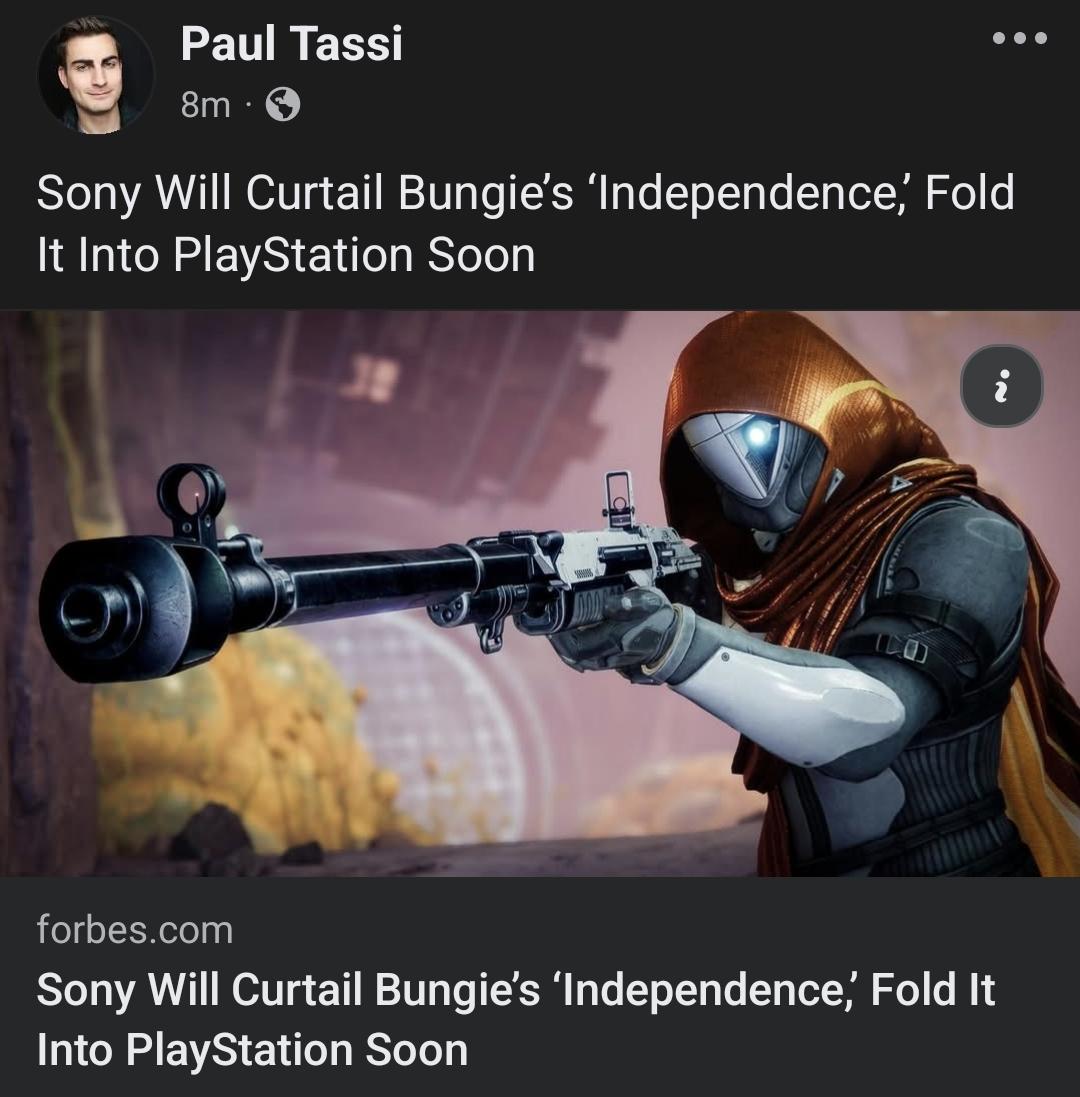Click 'PlayStation Soon' in the post caption
1080x1097 pixels.
click(354, 255)
